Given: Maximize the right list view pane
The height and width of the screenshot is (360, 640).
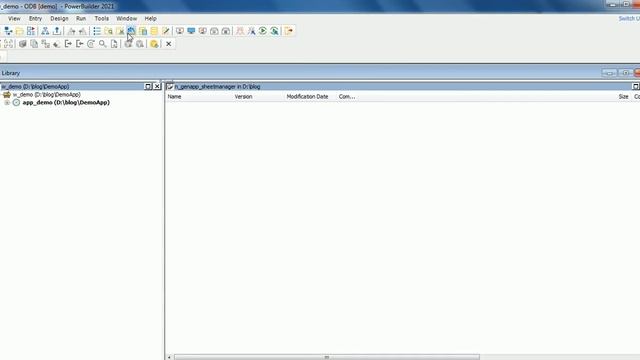Looking at the screenshot, I should point(636,87).
